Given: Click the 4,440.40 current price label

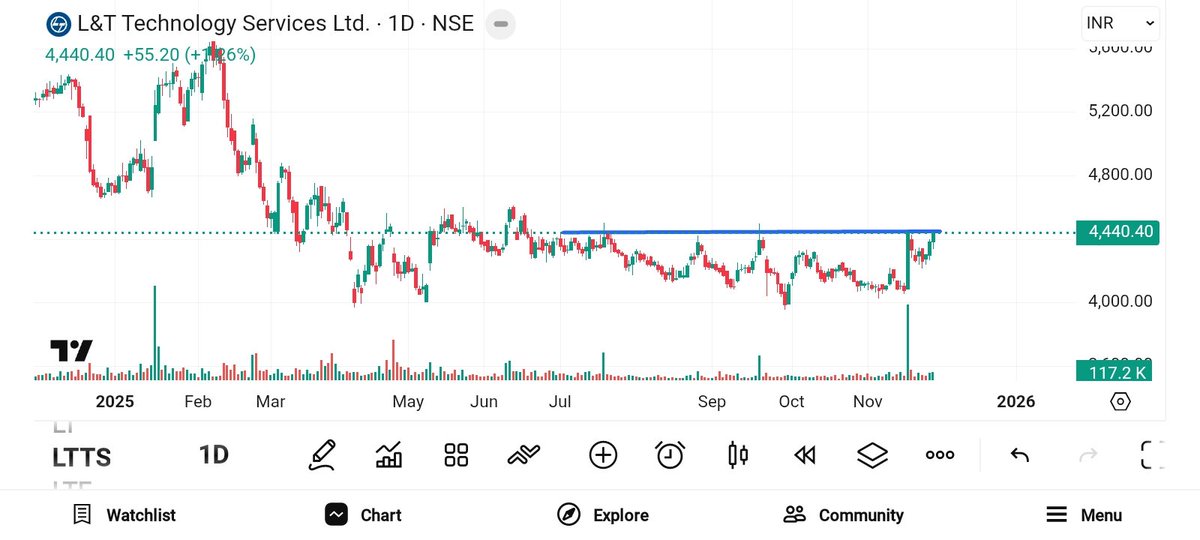Looking at the screenshot, I should 1116,232.
